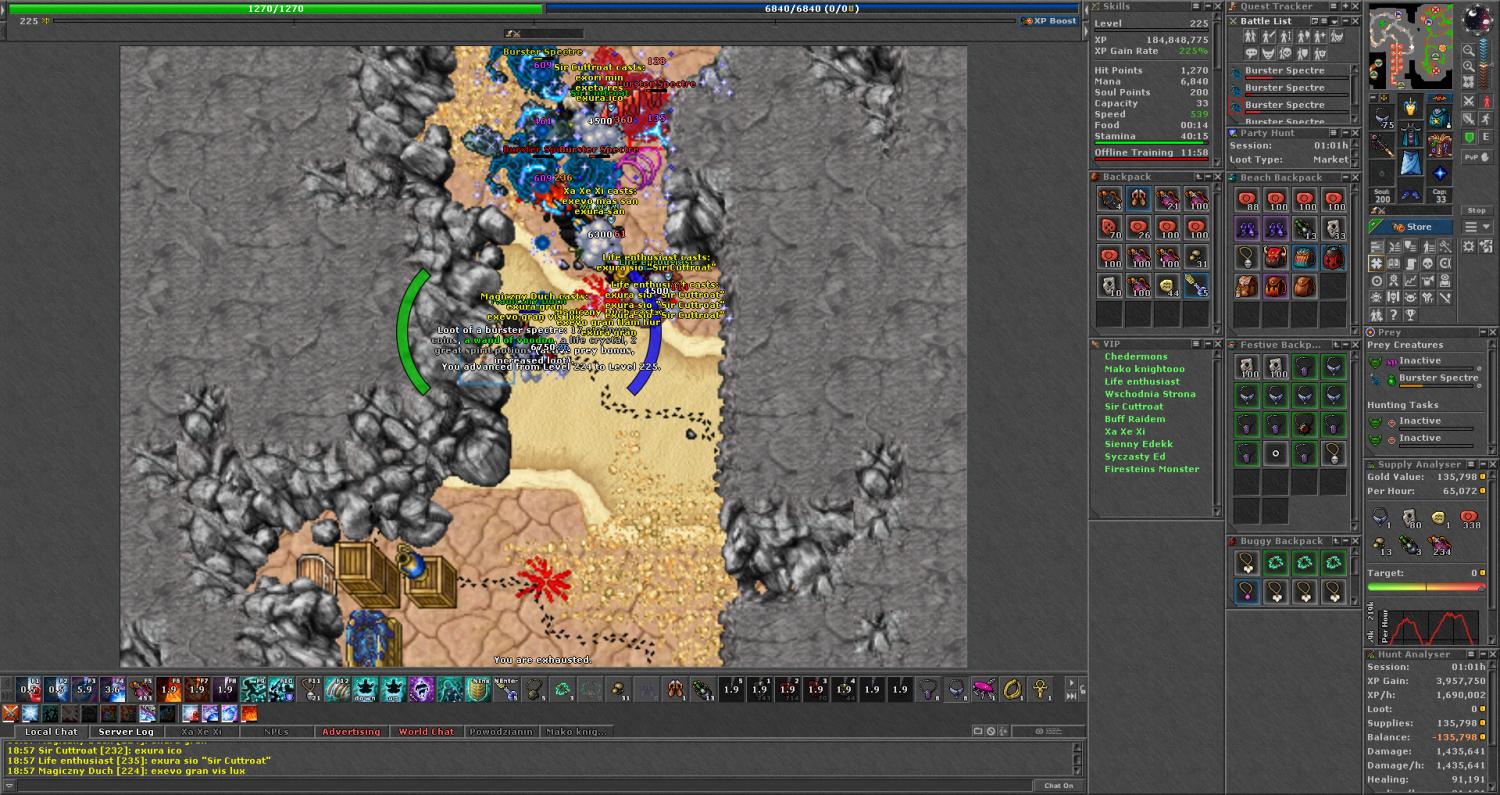The height and width of the screenshot is (795, 1500).
Task: Switch to Server Log tab
Action: tap(126, 732)
